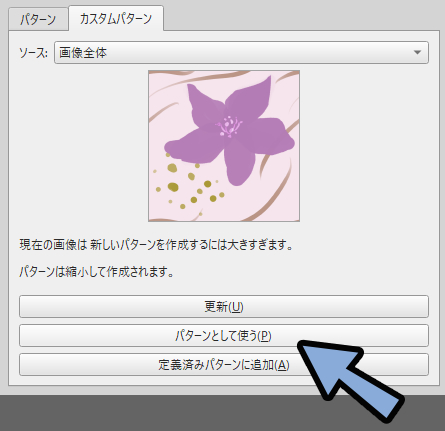
Task: Open the ソース dropdown showing 画像全体
Action: pyautogui.click(x=241, y=52)
